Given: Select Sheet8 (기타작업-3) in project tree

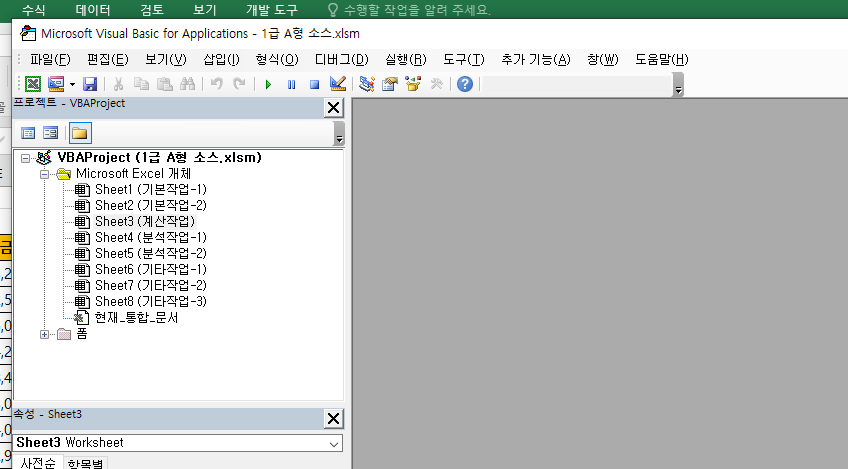Looking at the screenshot, I should point(151,301).
